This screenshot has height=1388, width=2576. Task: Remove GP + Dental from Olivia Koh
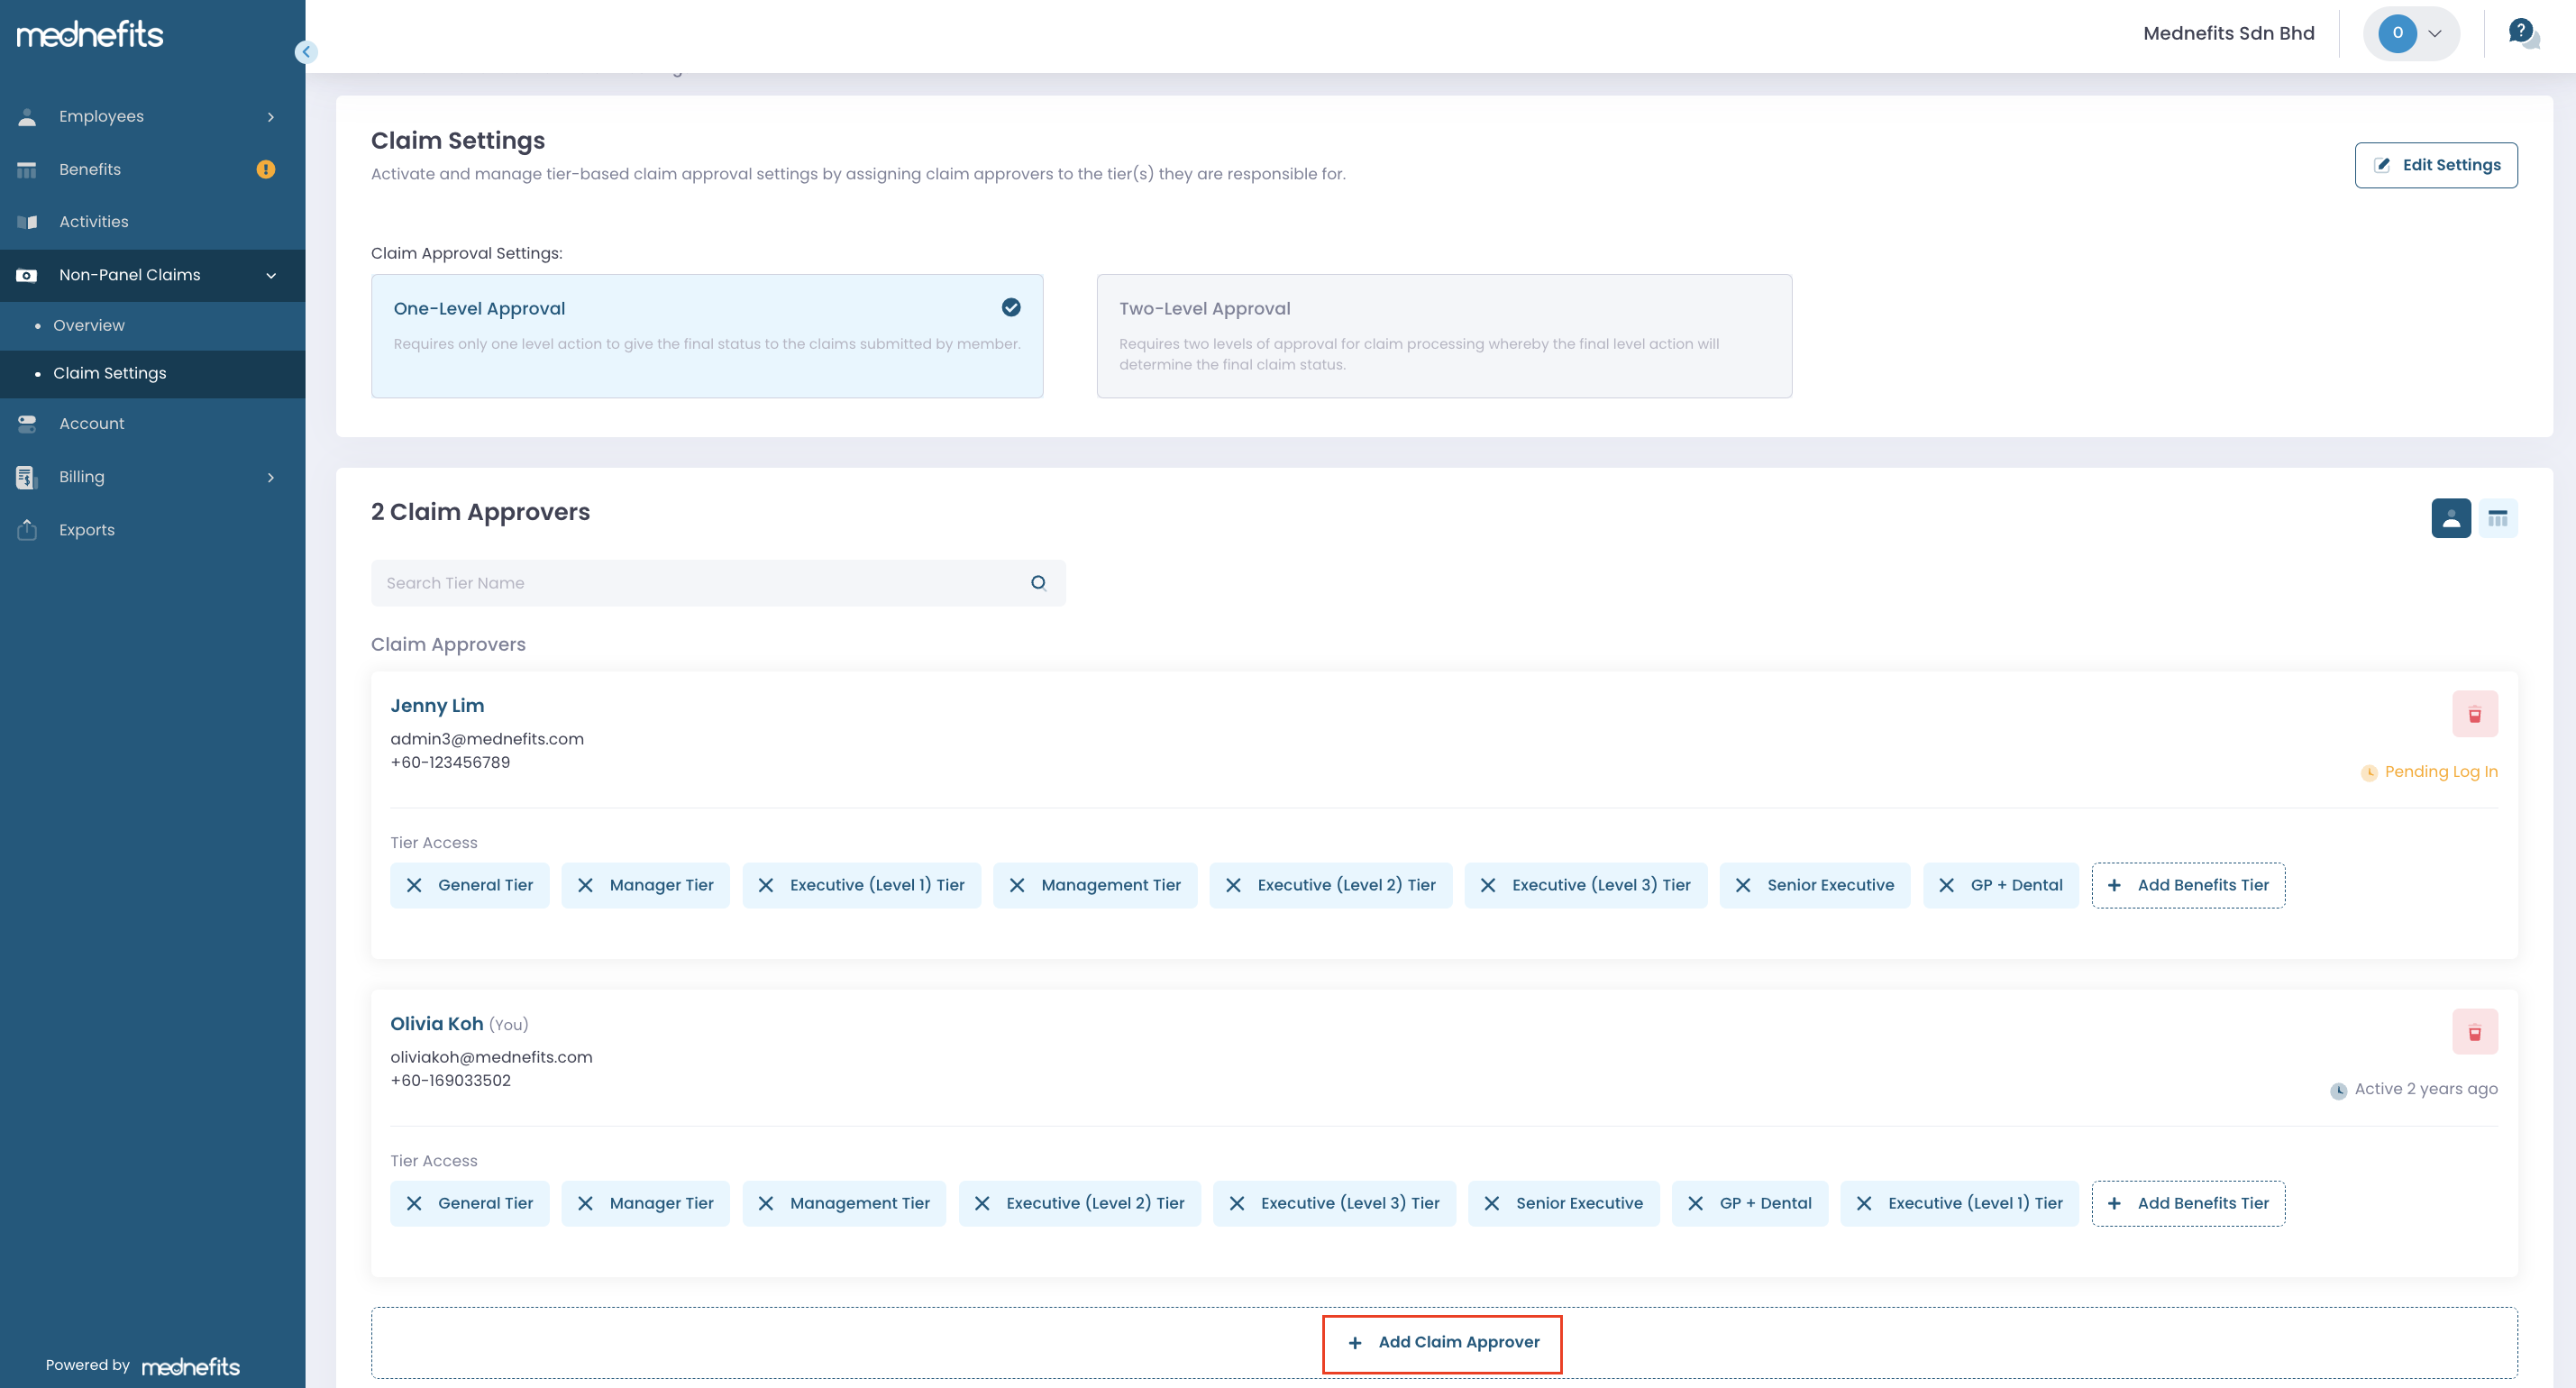[1695, 1203]
